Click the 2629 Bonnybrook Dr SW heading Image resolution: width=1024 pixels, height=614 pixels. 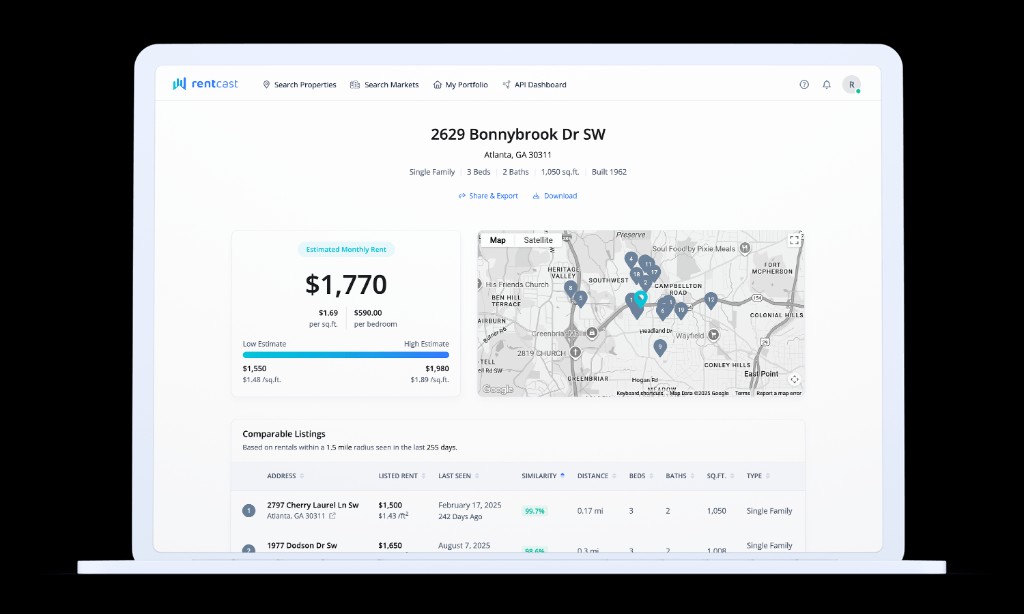[x=518, y=135]
